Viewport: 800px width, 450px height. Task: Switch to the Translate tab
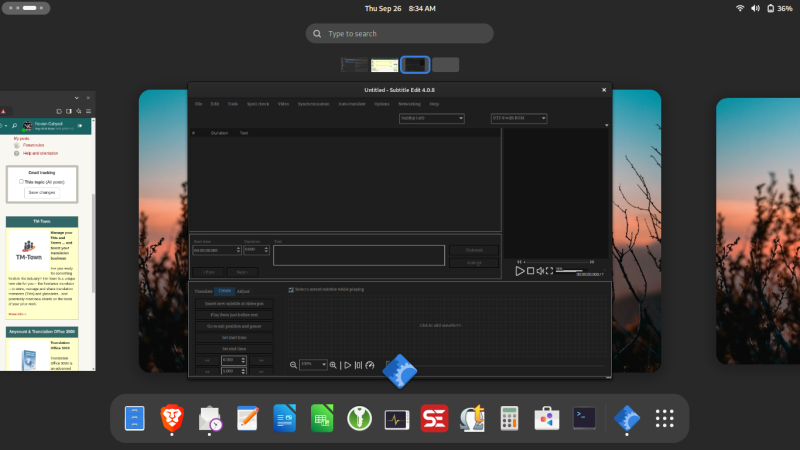[203, 291]
